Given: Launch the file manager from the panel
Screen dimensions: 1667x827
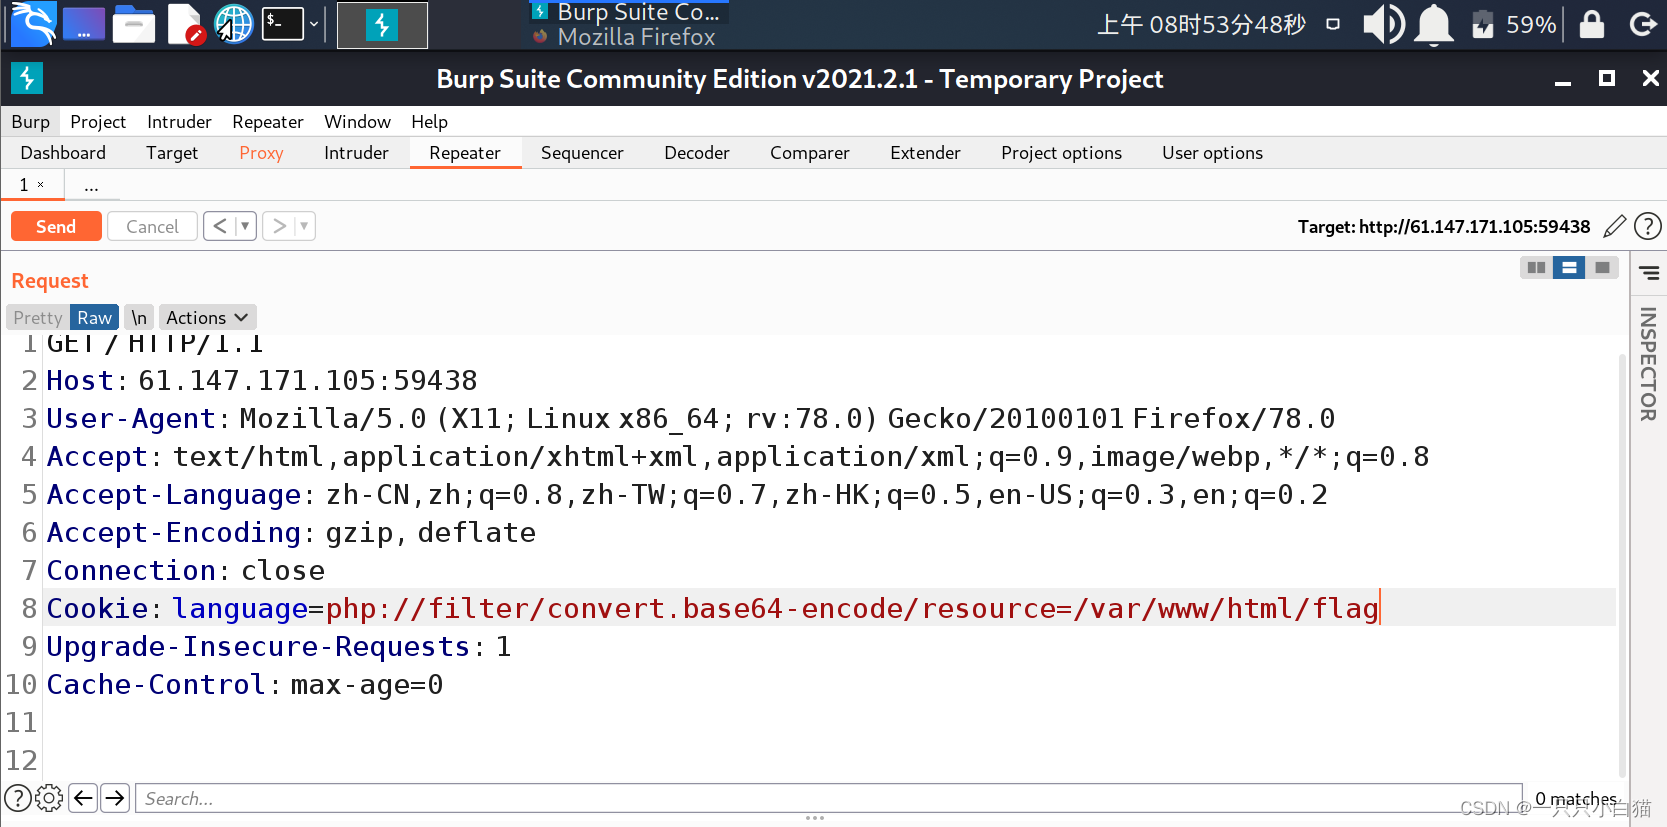Looking at the screenshot, I should tap(134, 23).
